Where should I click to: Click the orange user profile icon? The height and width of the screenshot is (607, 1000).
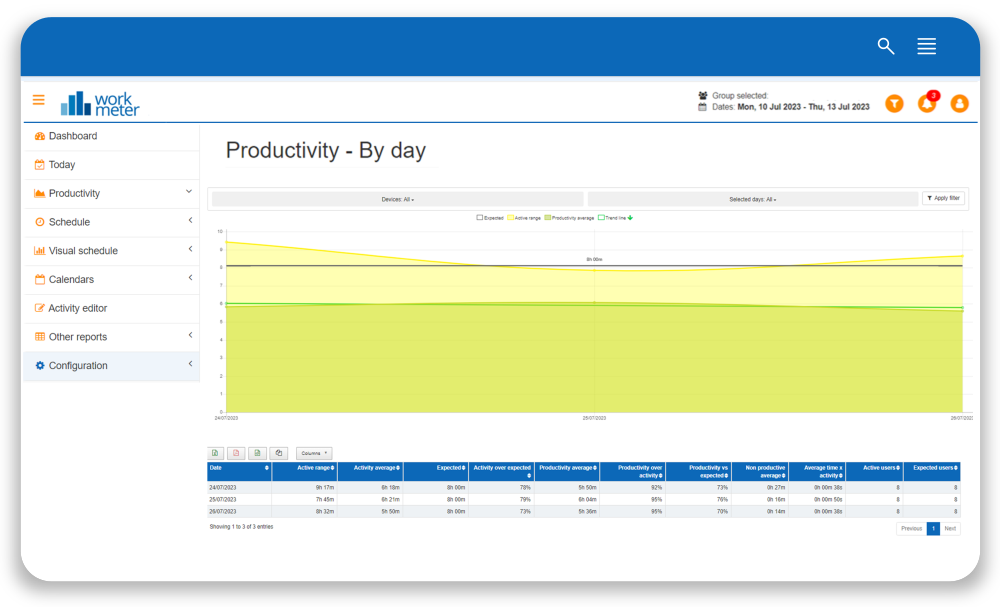point(960,103)
